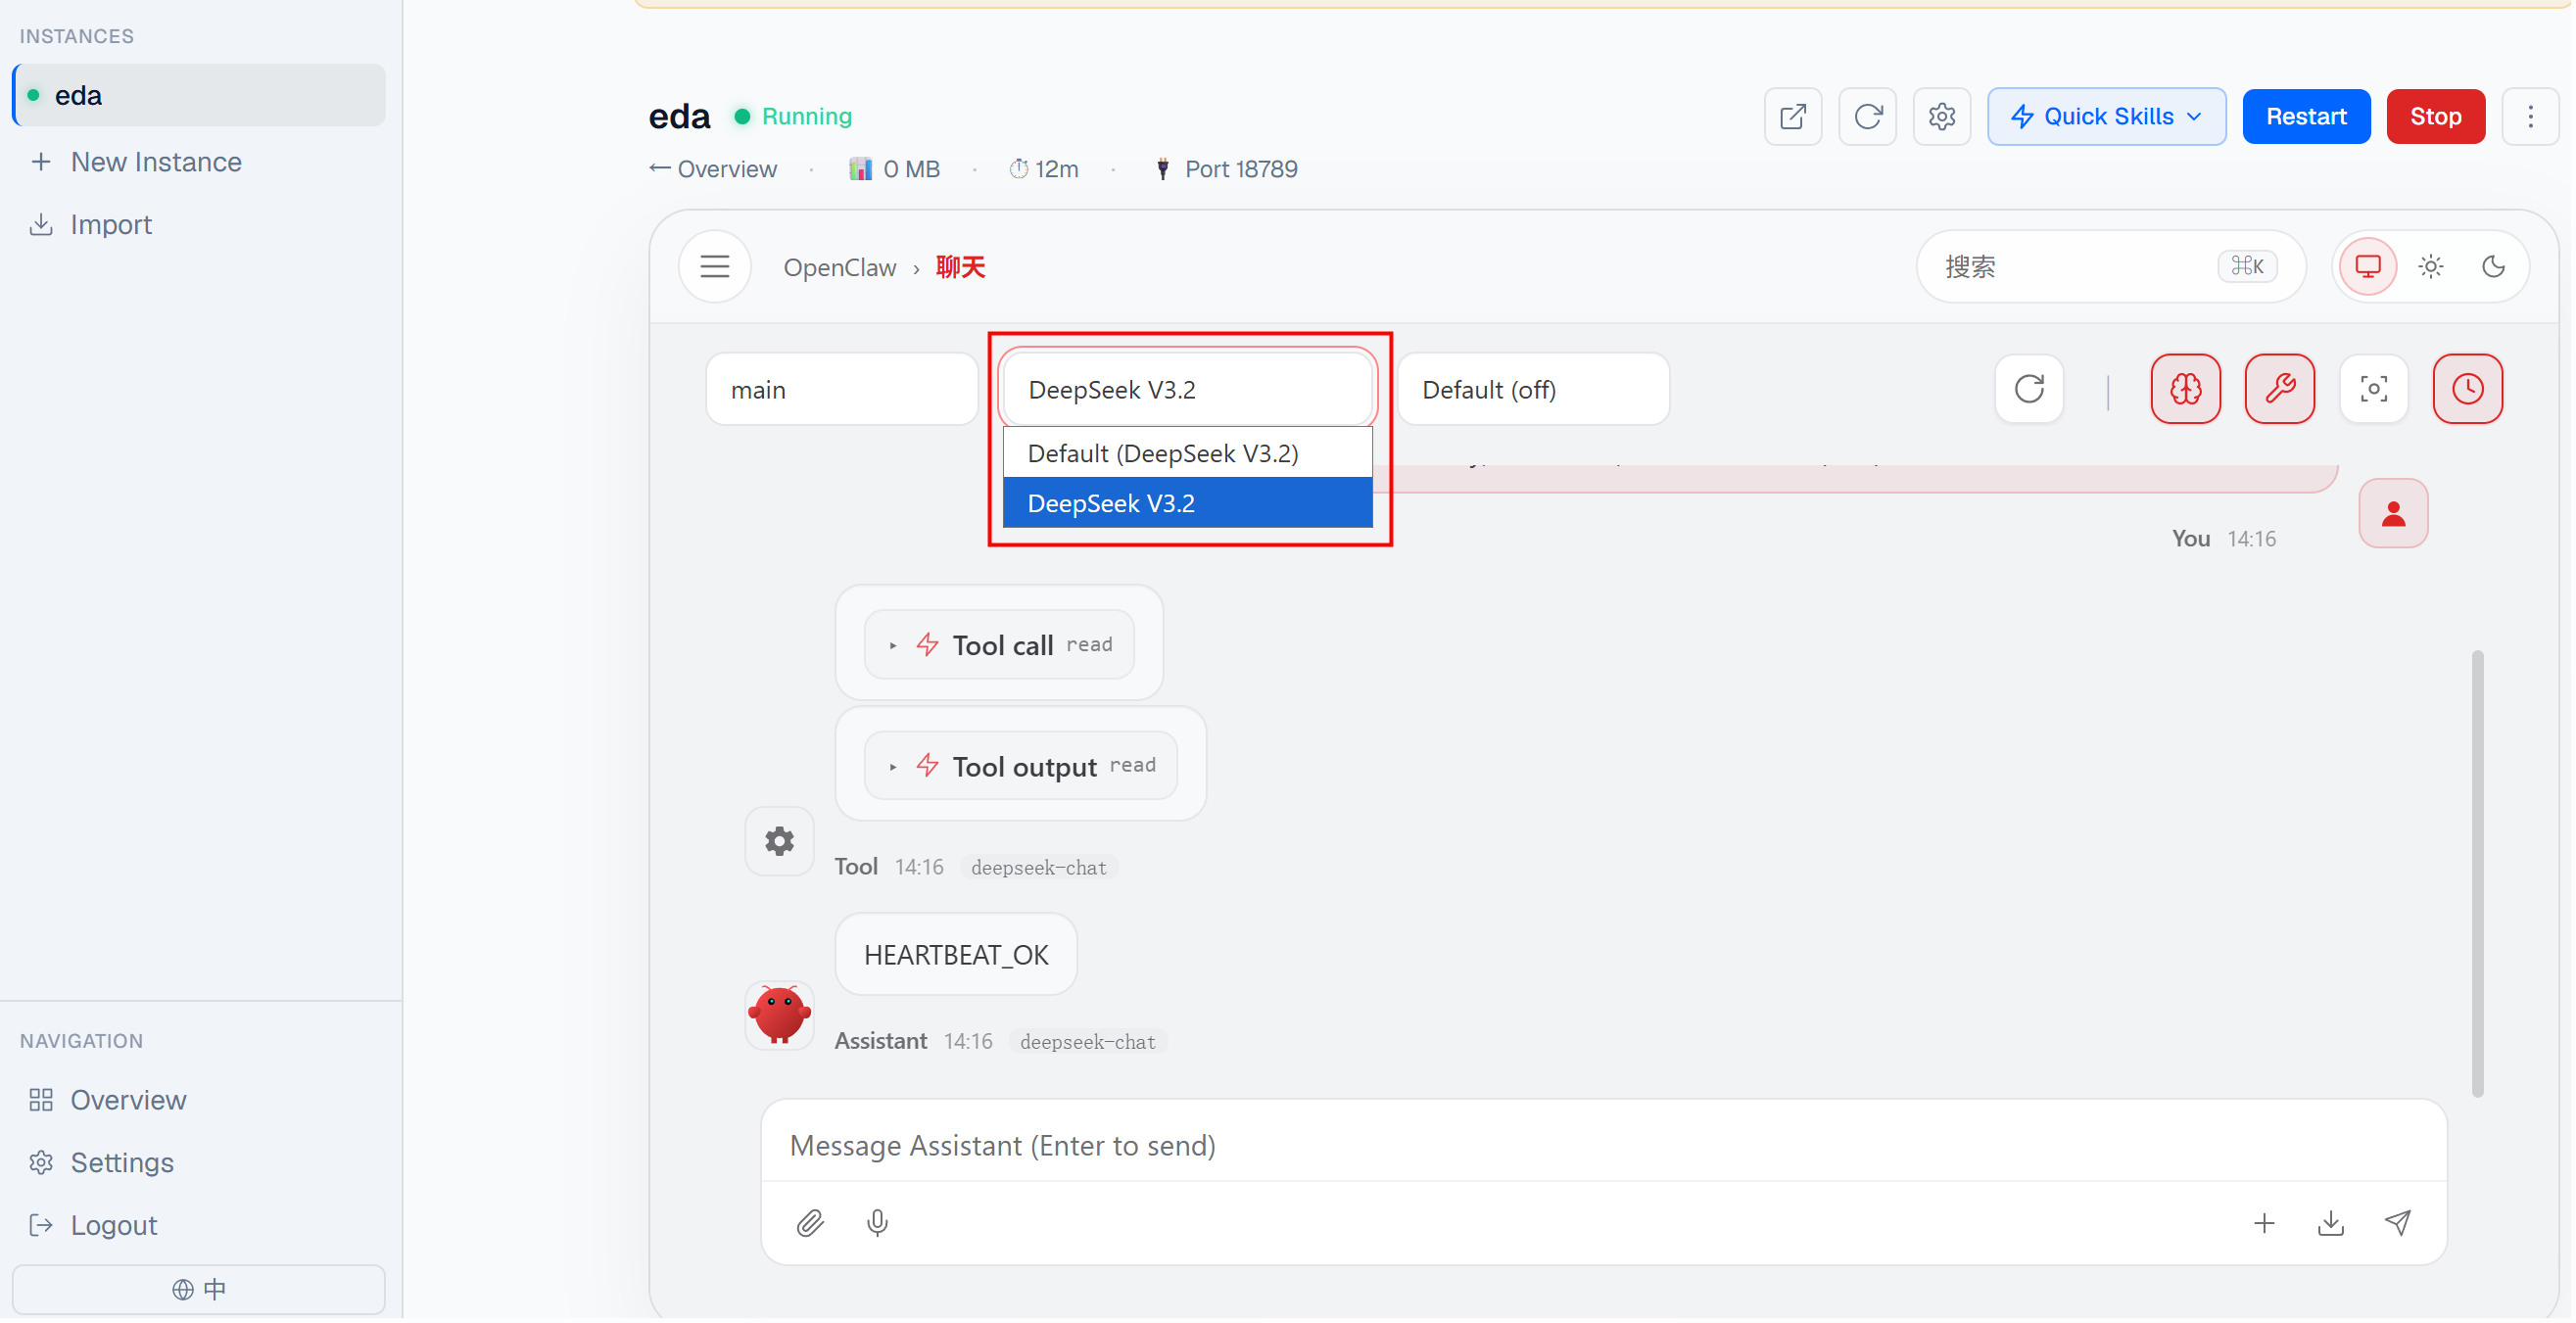Viewport: 2576px width, 1323px height.
Task: Toggle the OpenClaw hamburger sidebar menu
Action: (714, 267)
